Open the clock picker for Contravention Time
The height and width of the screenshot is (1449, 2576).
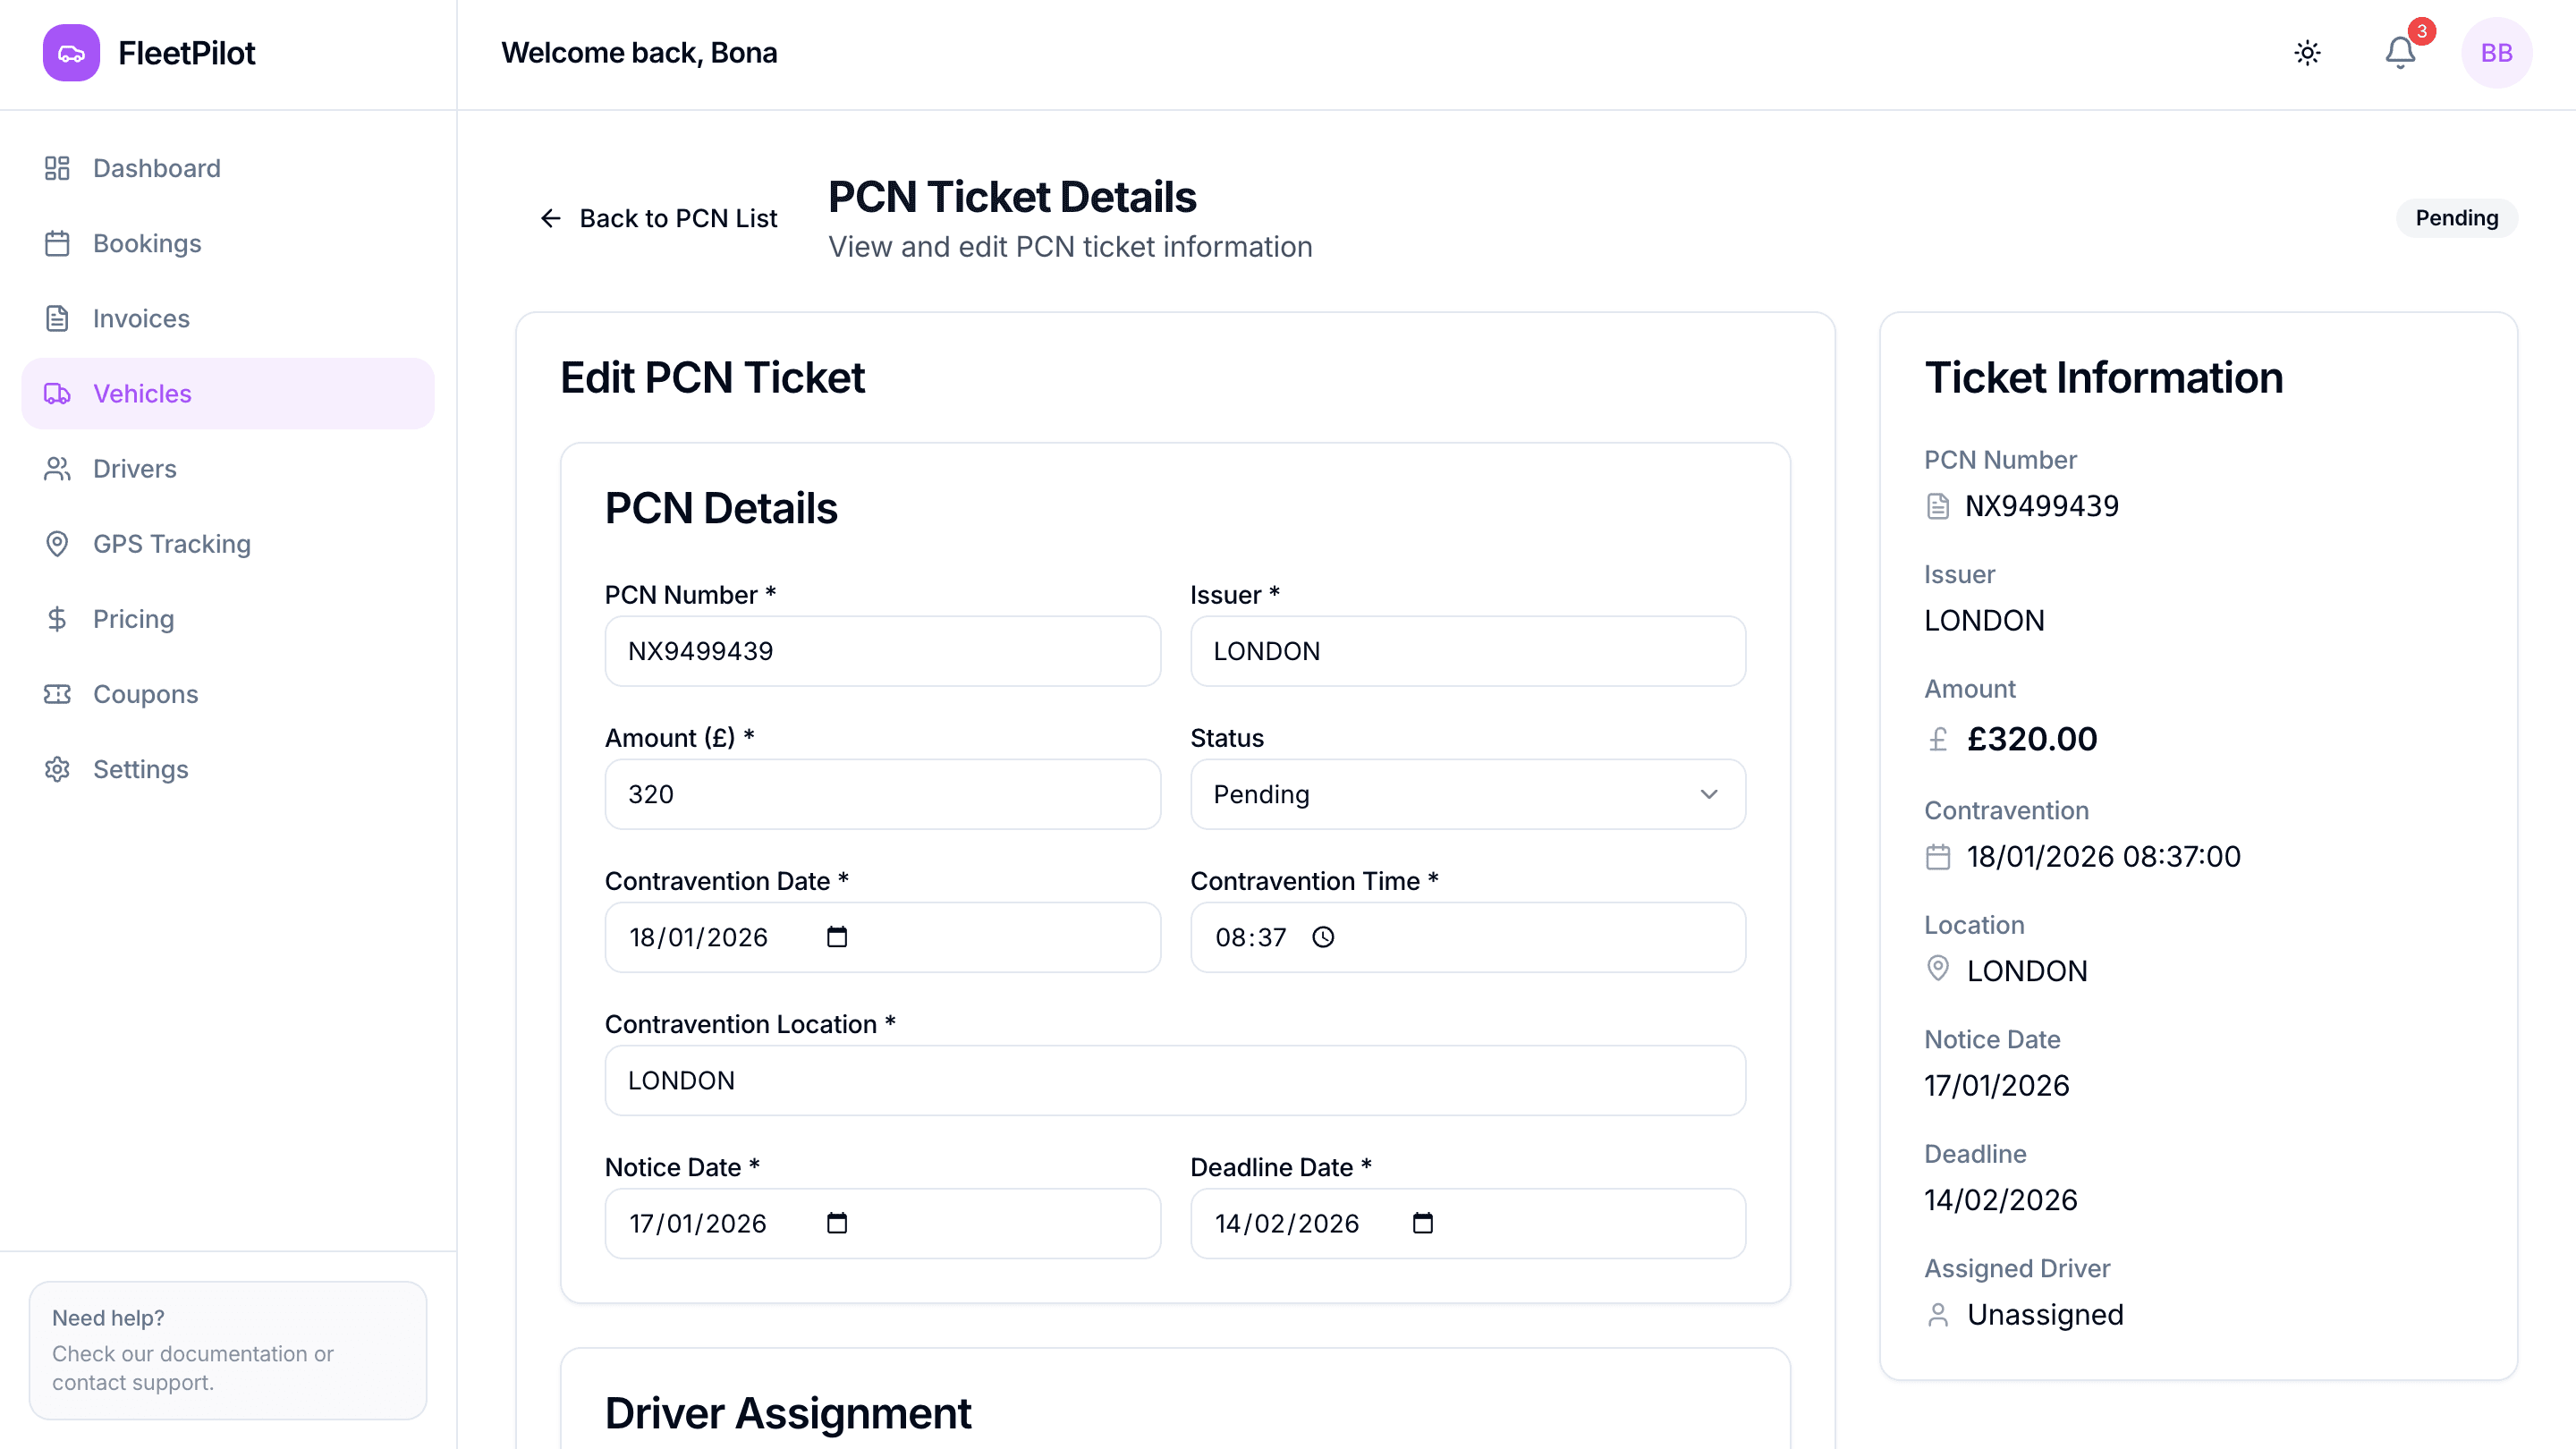coord(1323,938)
